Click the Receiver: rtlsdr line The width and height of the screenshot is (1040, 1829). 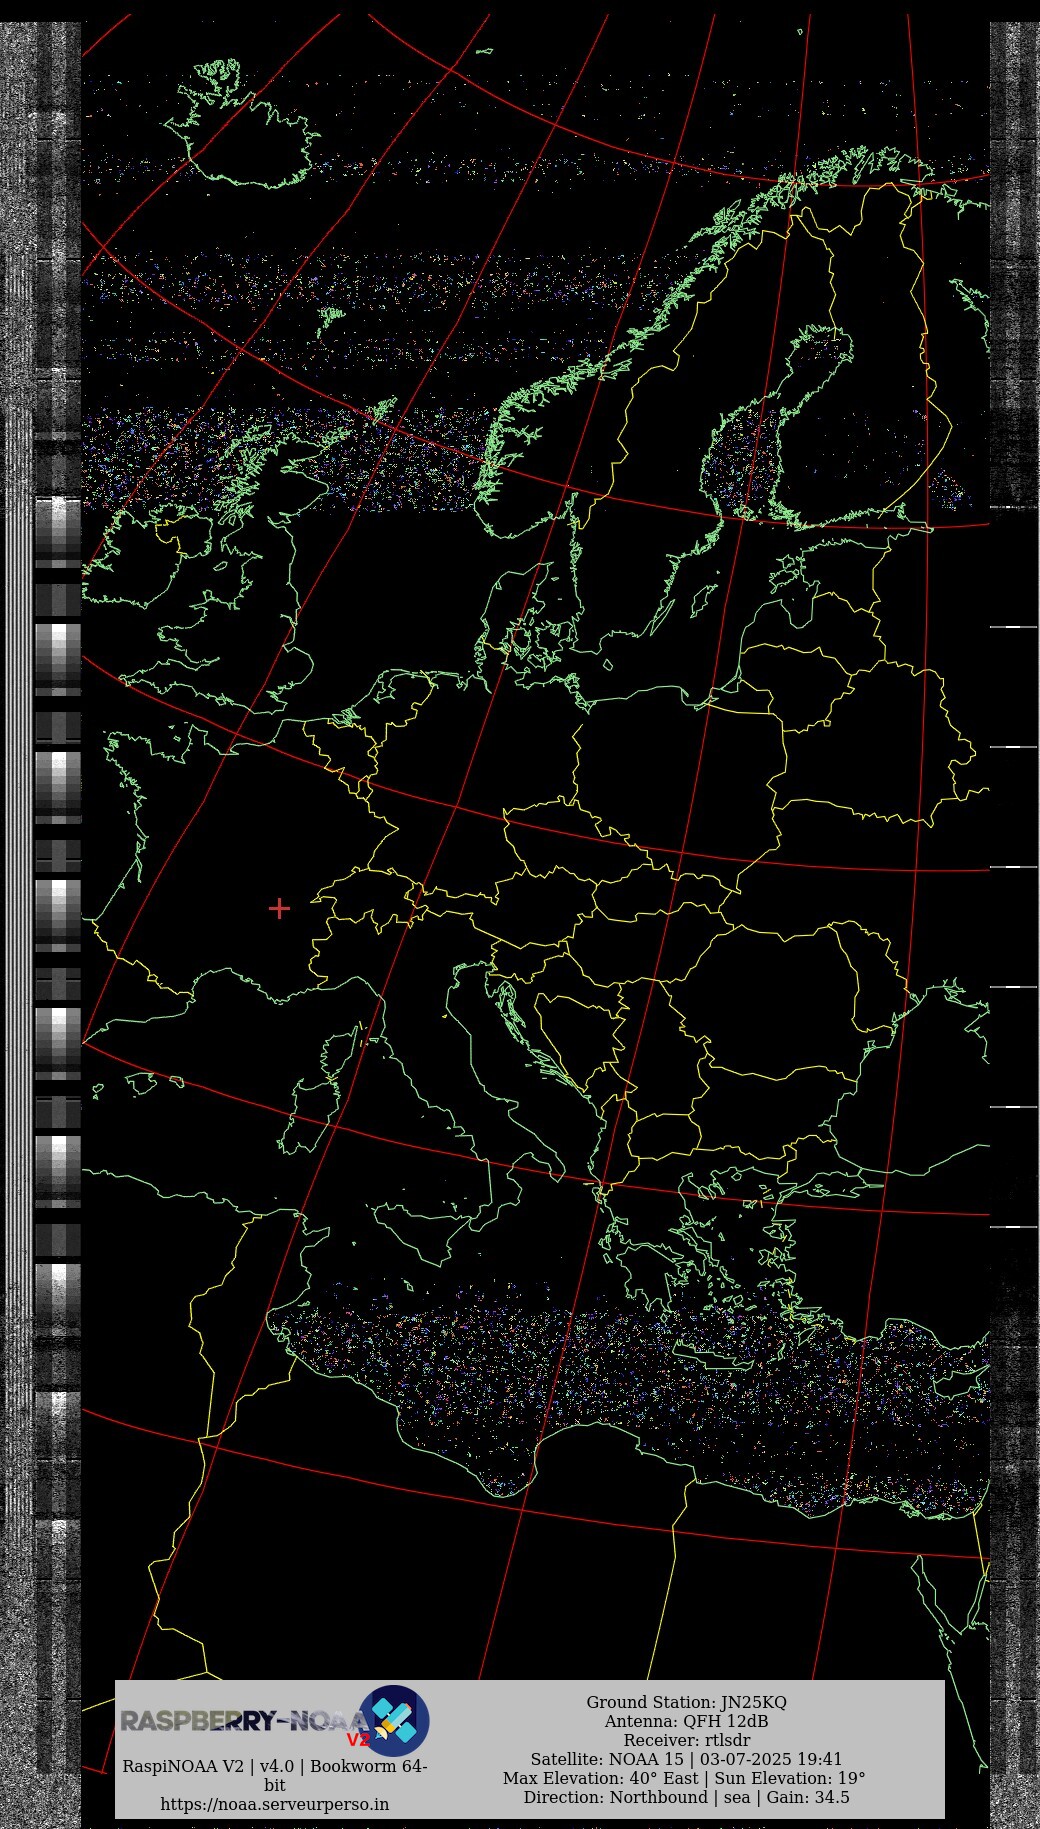[686, 1740]
